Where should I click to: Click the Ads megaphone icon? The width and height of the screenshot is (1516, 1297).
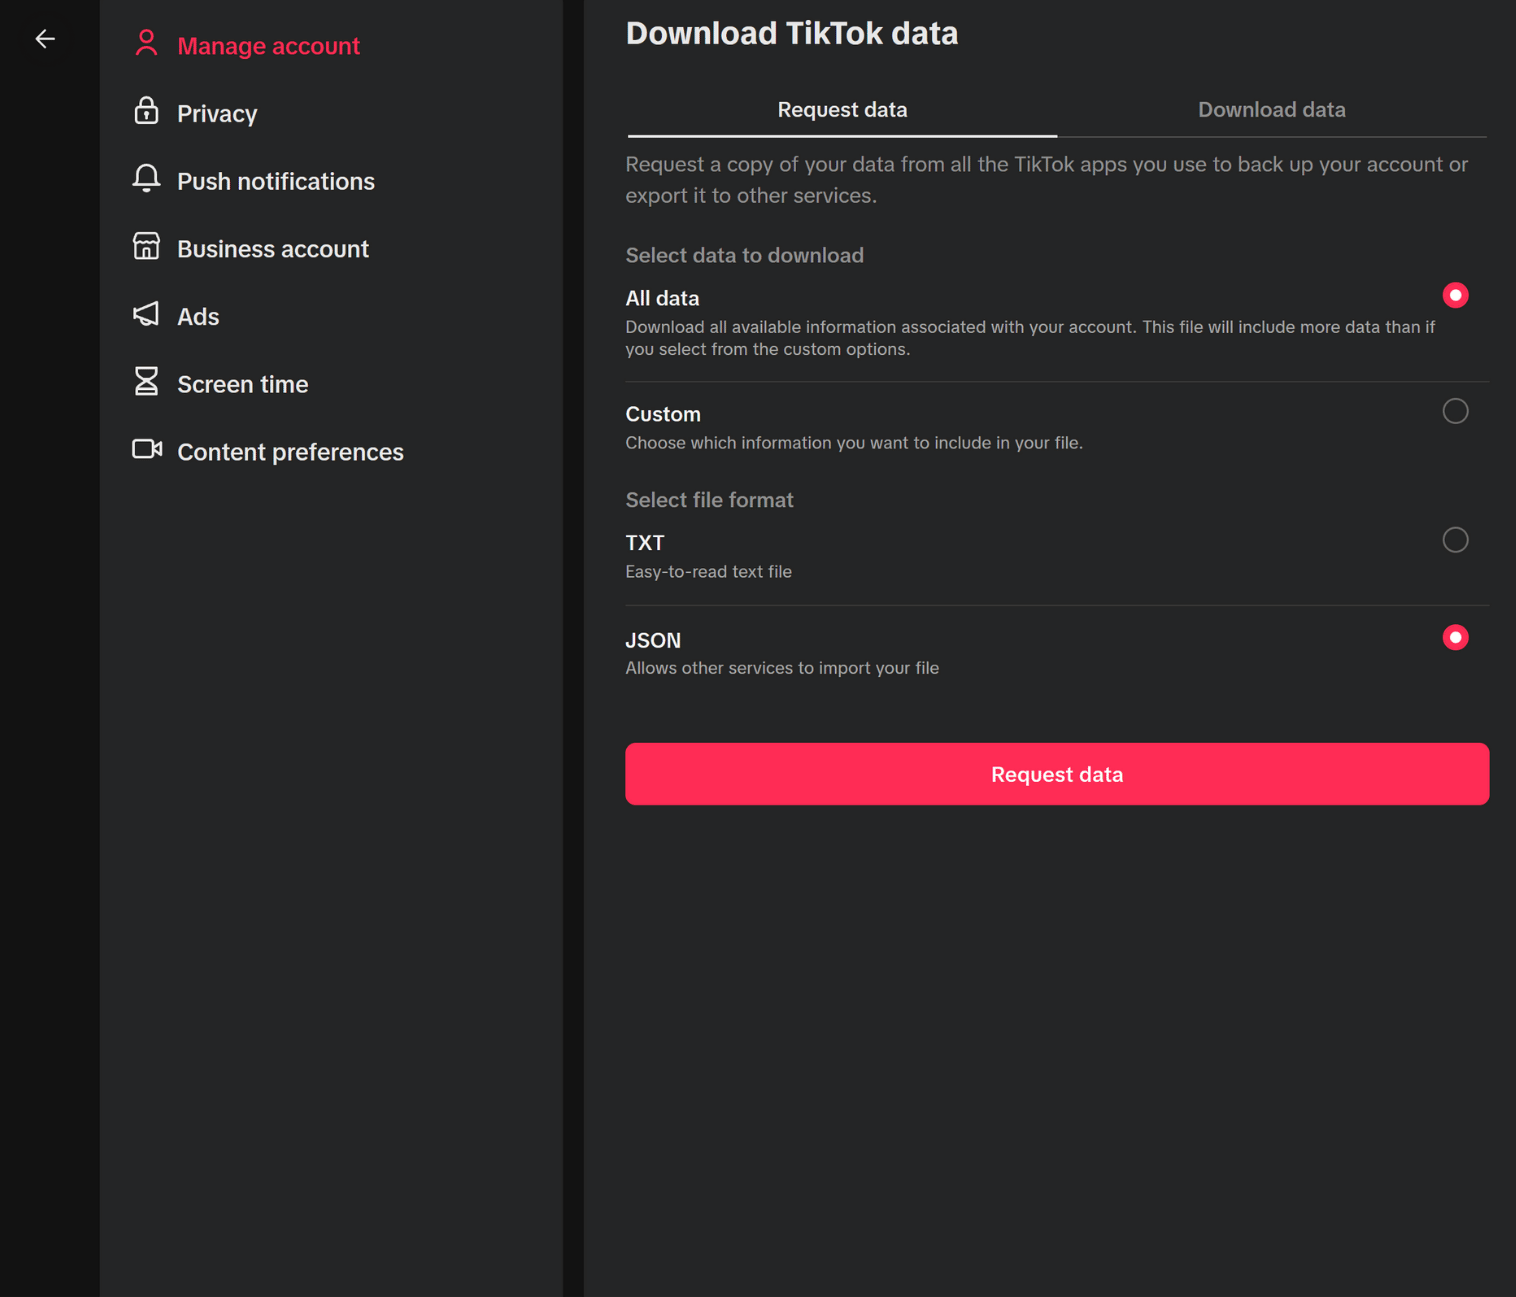point(146,314)
